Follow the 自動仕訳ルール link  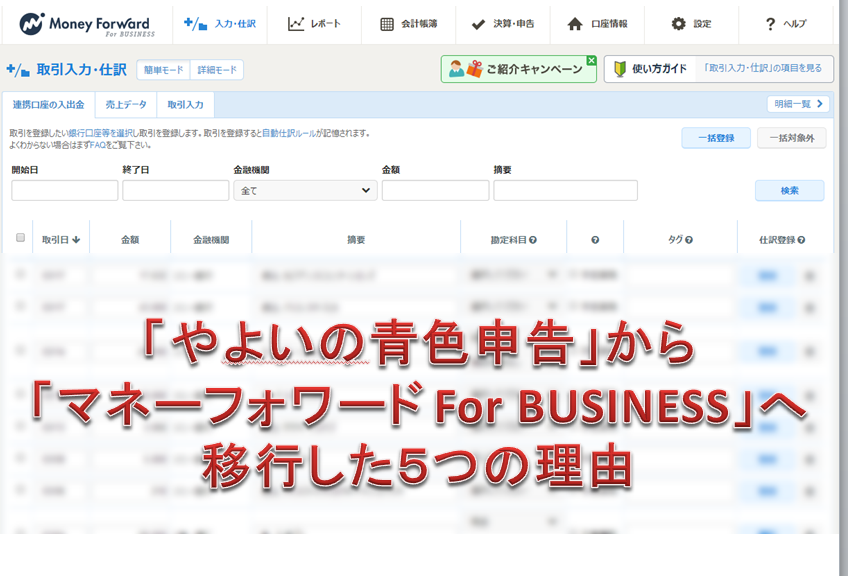point(288,133)
